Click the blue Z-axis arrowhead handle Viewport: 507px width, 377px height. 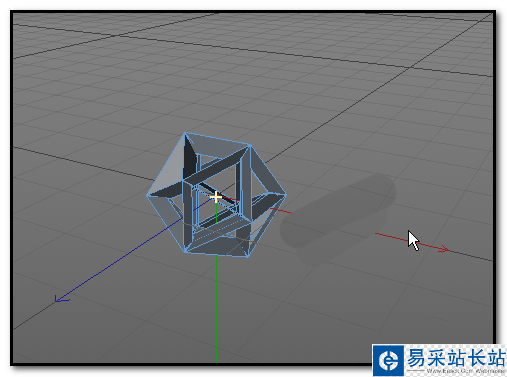click(x=62, y=298)
